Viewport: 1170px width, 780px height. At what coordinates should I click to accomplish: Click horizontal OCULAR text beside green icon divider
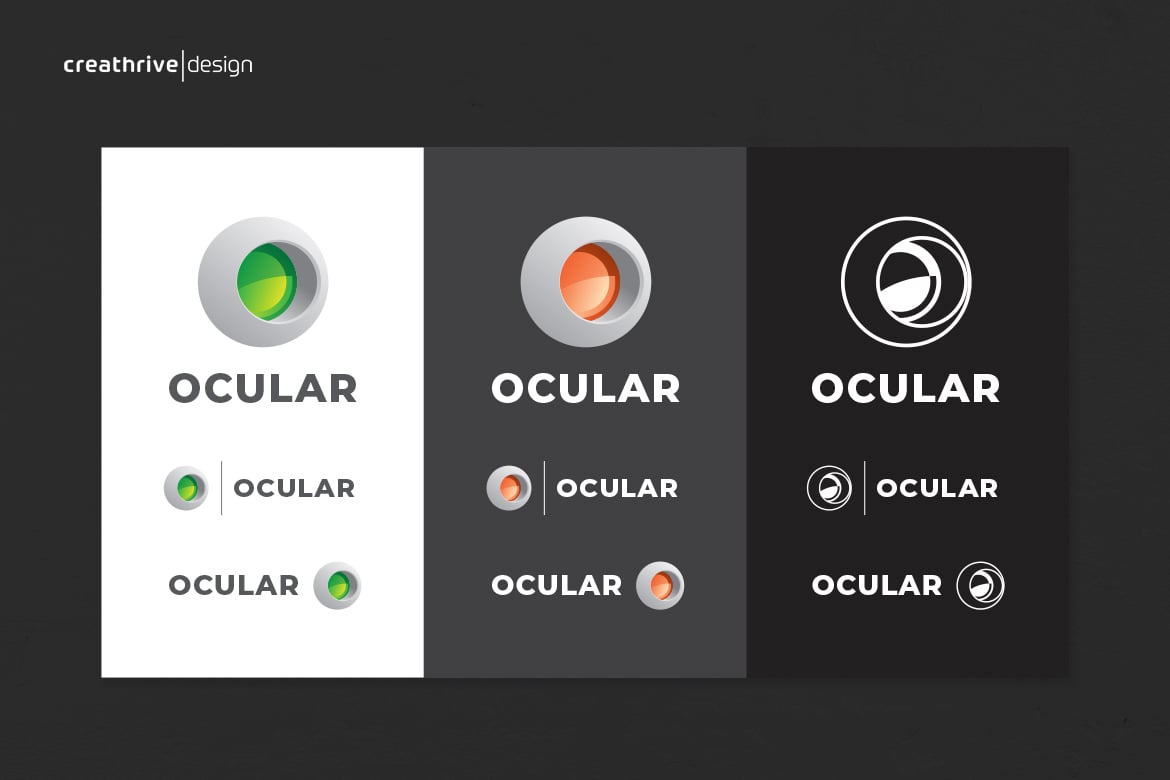click(x=294, y=488)
